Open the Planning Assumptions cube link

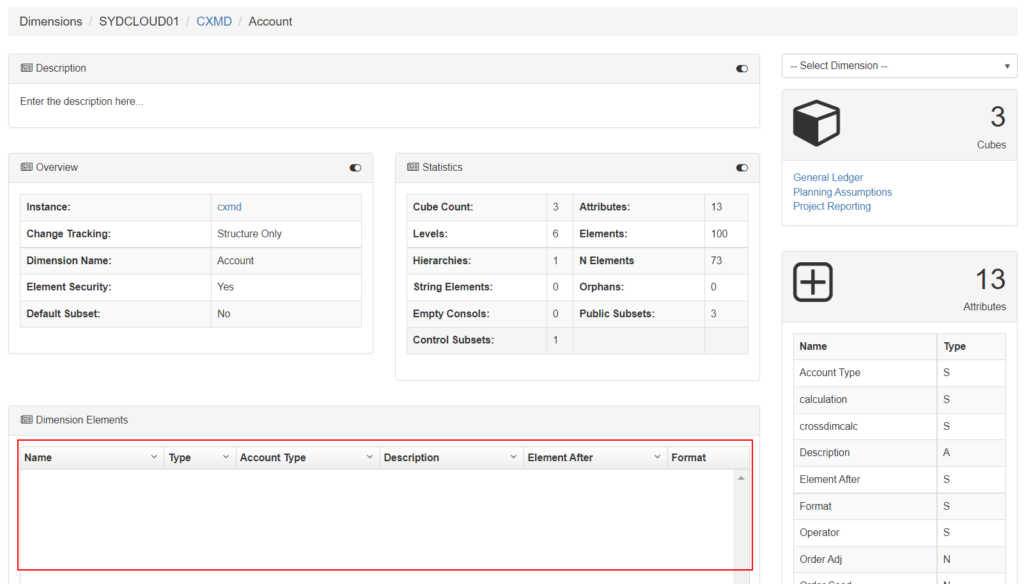pyautogui.click(x=842, y=192)
